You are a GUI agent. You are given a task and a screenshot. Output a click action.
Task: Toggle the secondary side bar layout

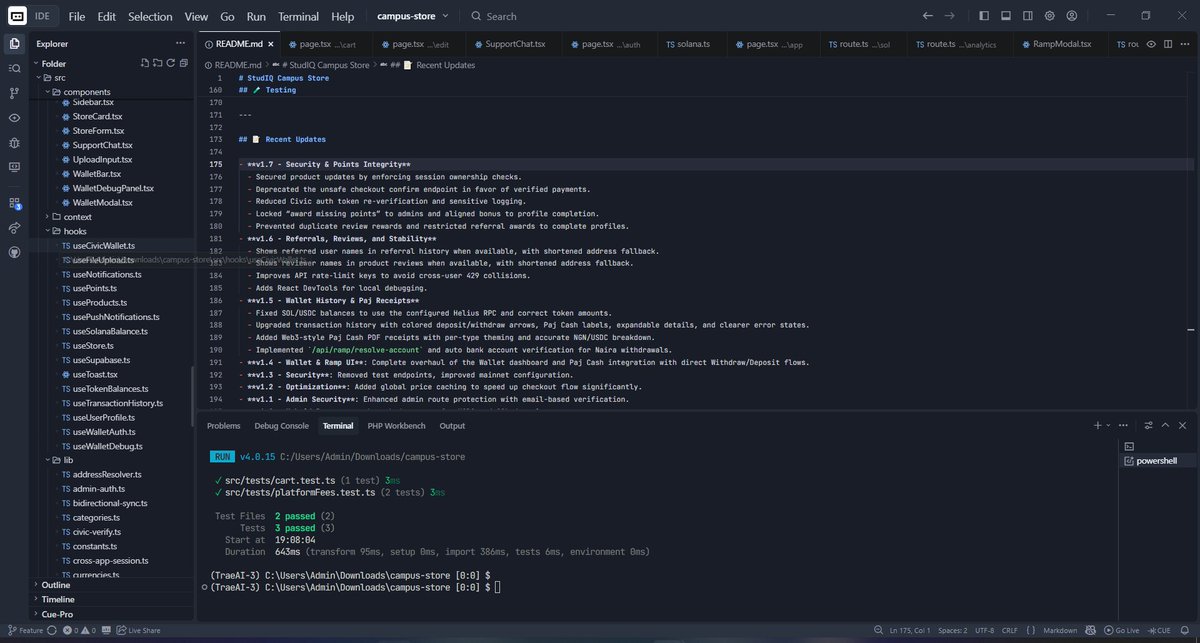coord(1028,16)
